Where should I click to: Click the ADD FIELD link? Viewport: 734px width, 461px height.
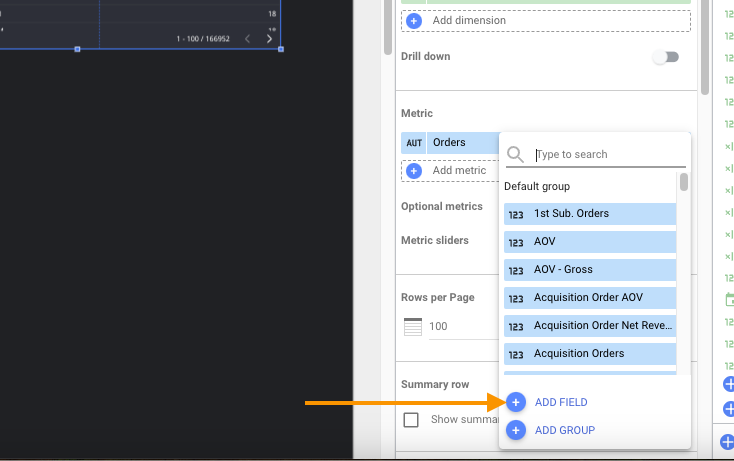(561, 402)
